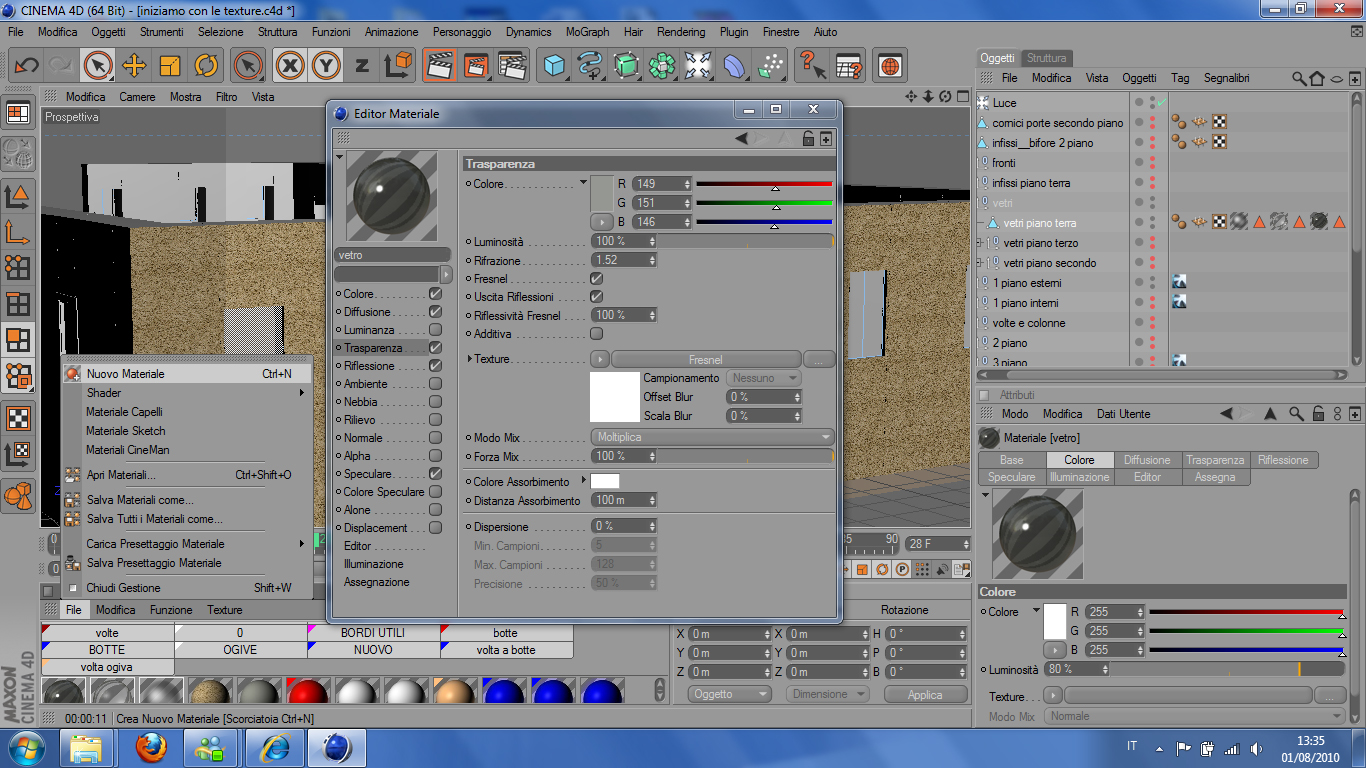Open the spline tools icon
1366x768 pixels.
pos(590,66)
